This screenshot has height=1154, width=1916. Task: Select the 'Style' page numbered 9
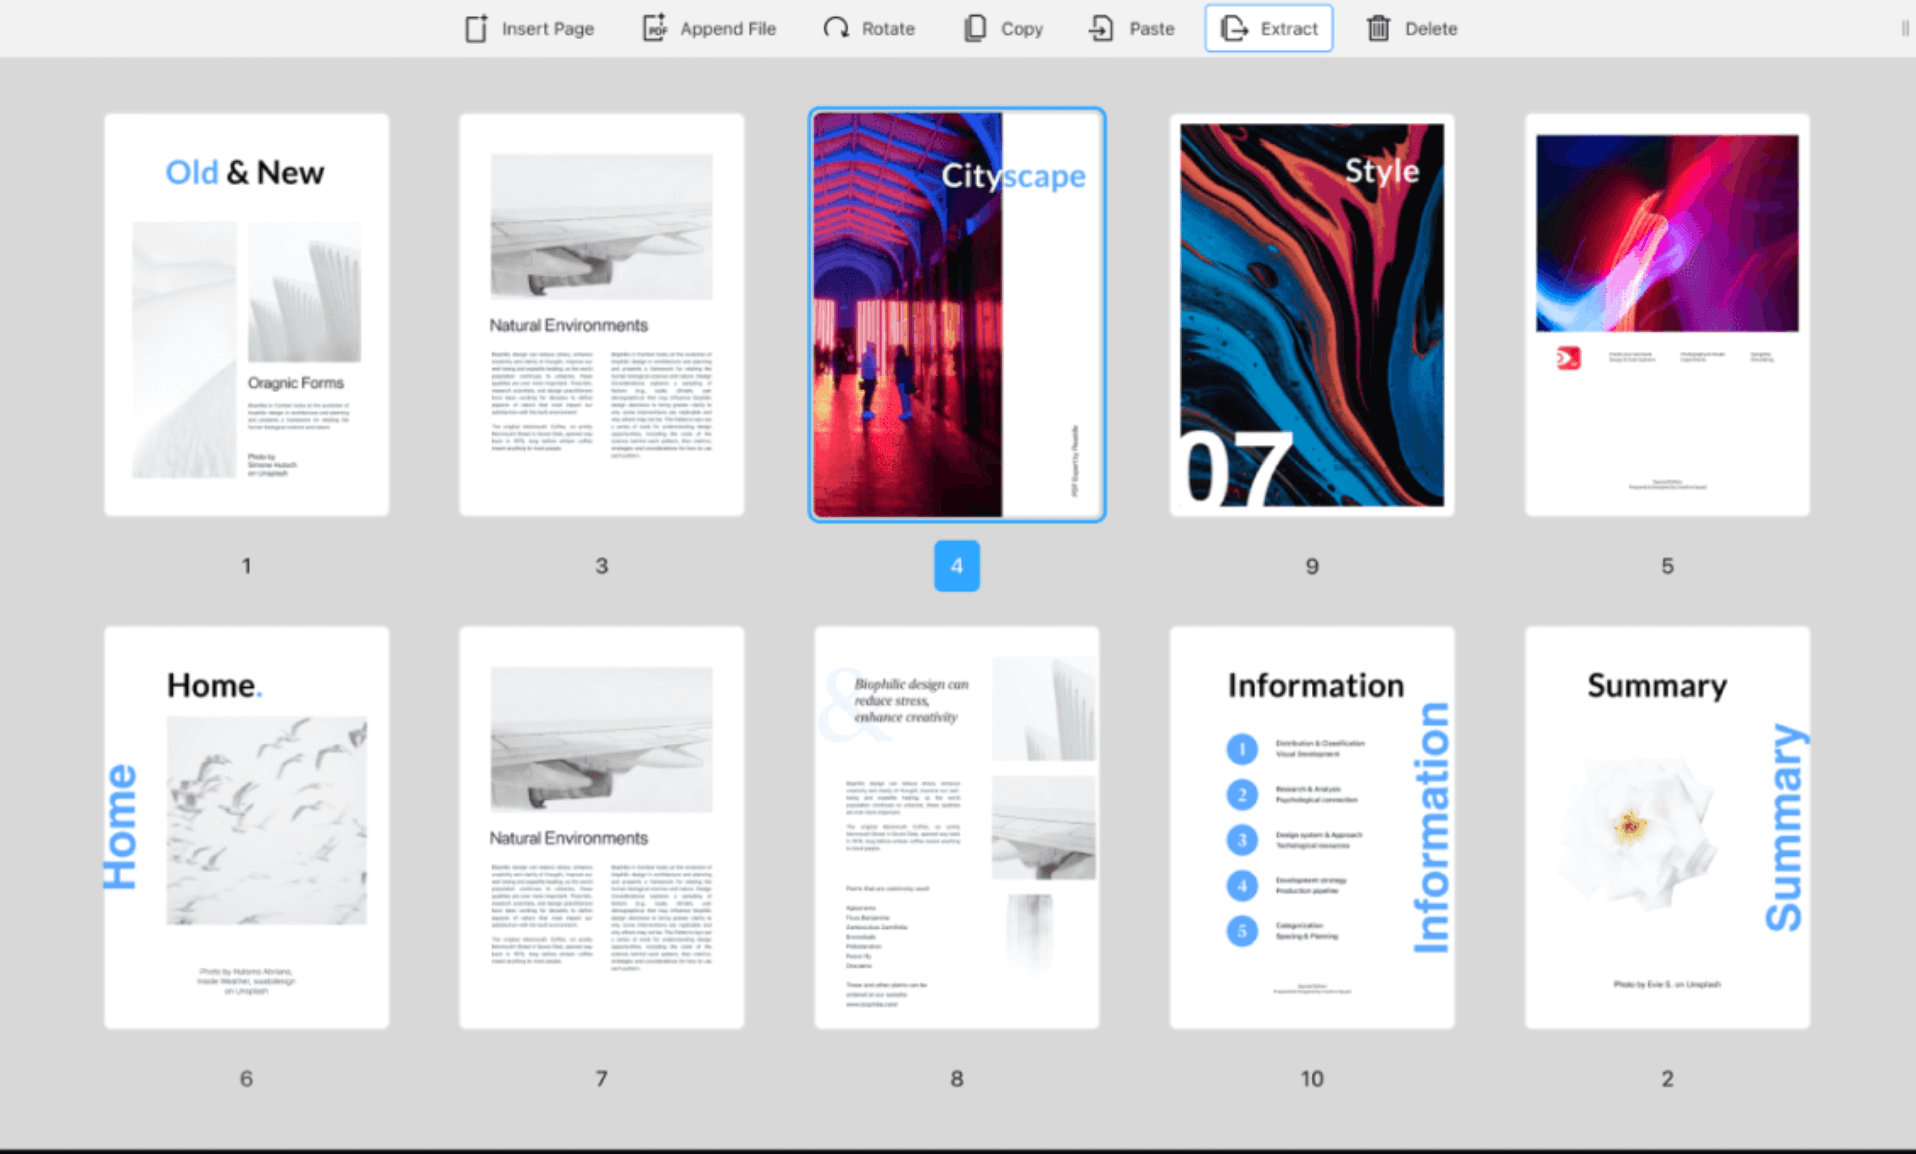[1312, 313]
